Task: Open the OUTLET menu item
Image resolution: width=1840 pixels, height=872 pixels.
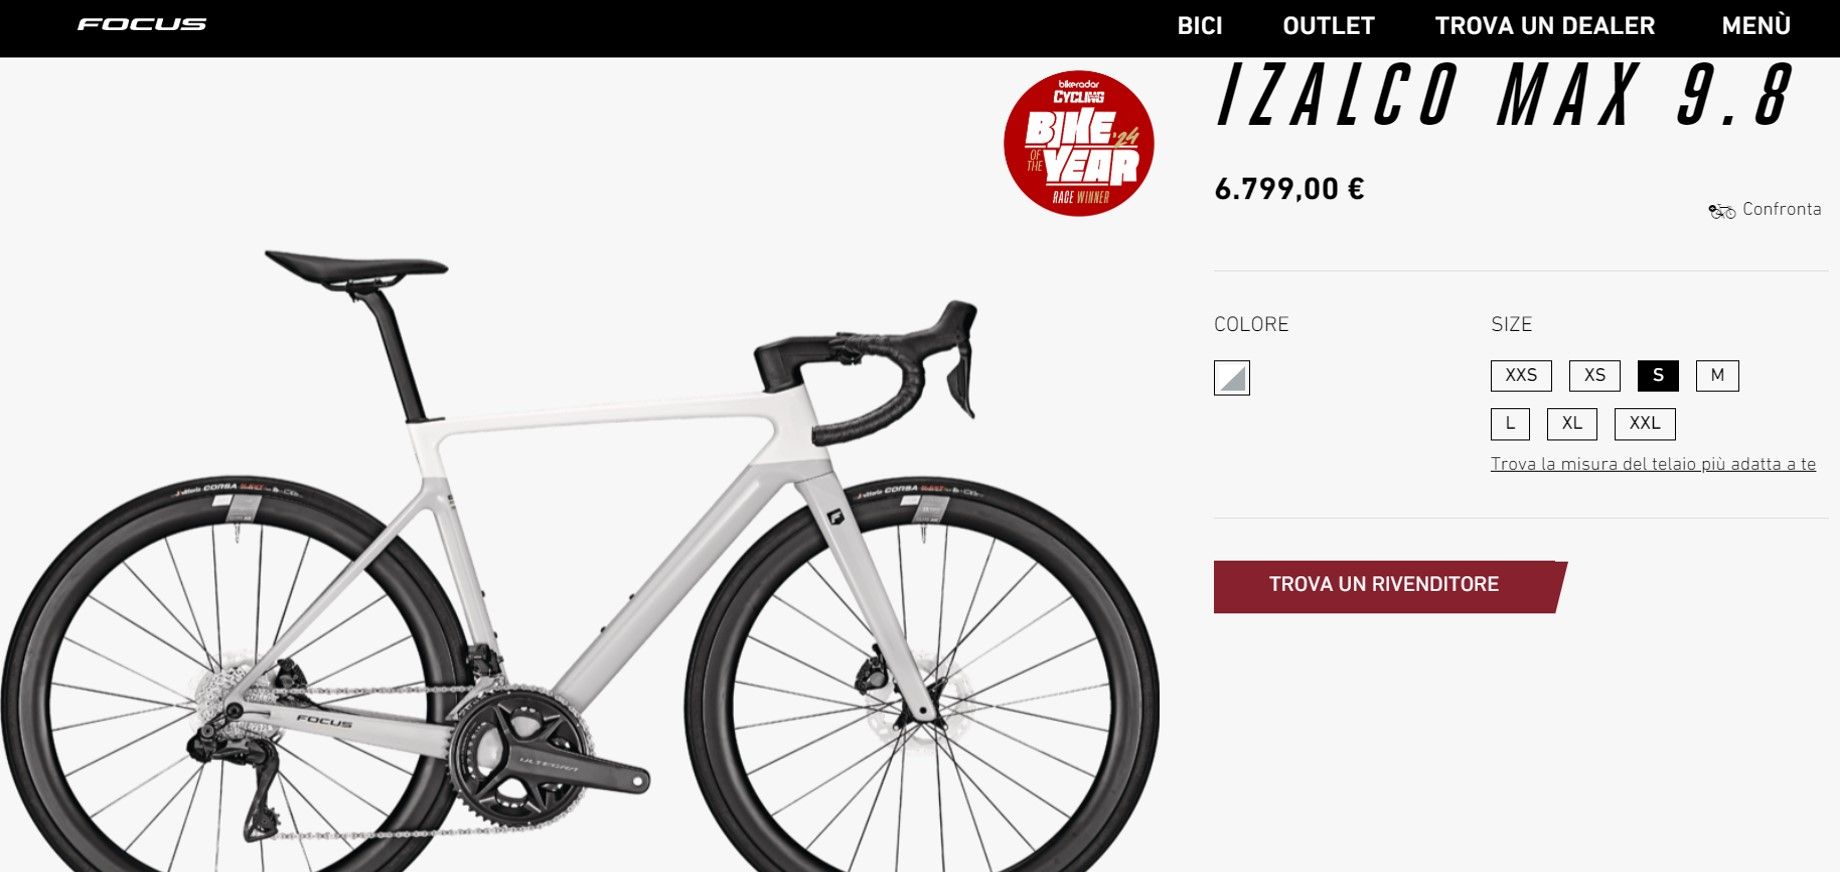Action: [x=1329, y=26]
